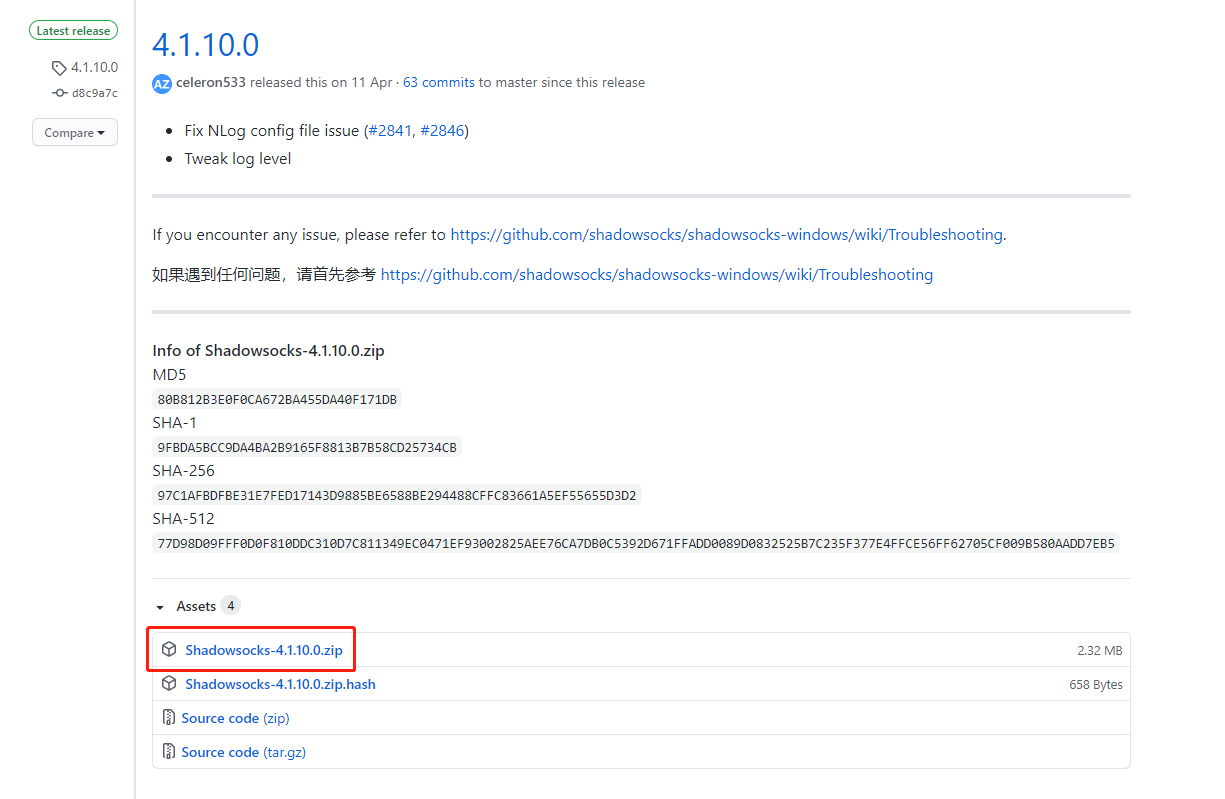This screenshot has width=1225, height=799.
Task: Click the SHA-512 label
Action: point(183,519)
